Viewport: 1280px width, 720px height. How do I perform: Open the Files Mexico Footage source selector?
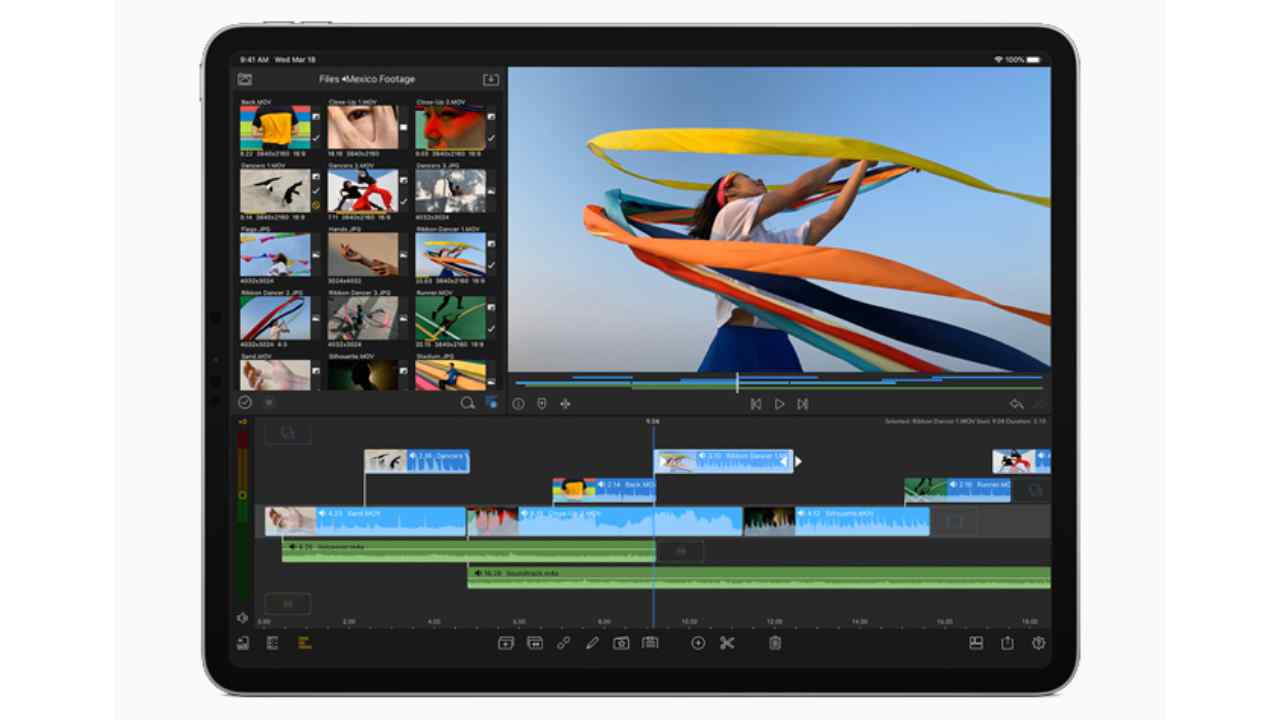(x=367, y=79)
